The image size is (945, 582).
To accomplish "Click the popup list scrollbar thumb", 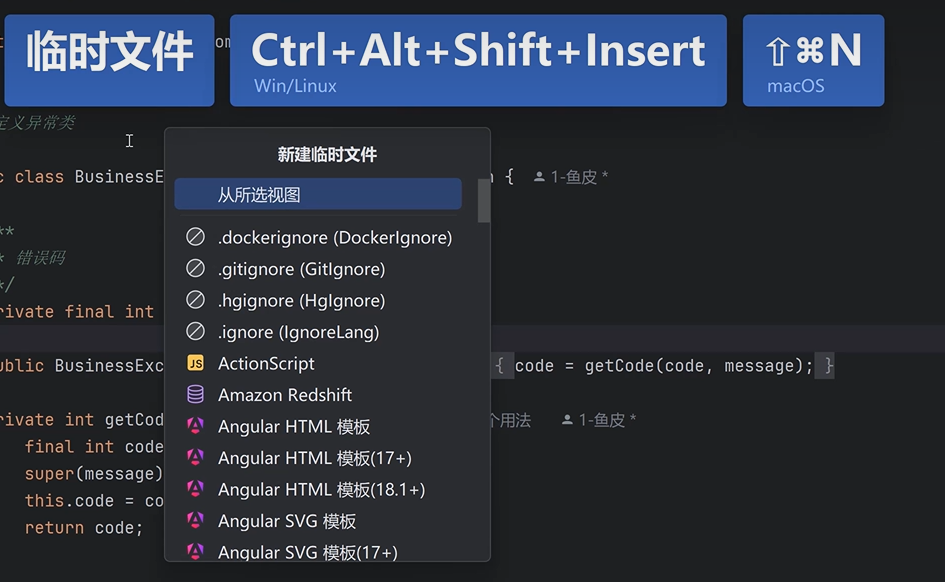I will pos(484,200).
